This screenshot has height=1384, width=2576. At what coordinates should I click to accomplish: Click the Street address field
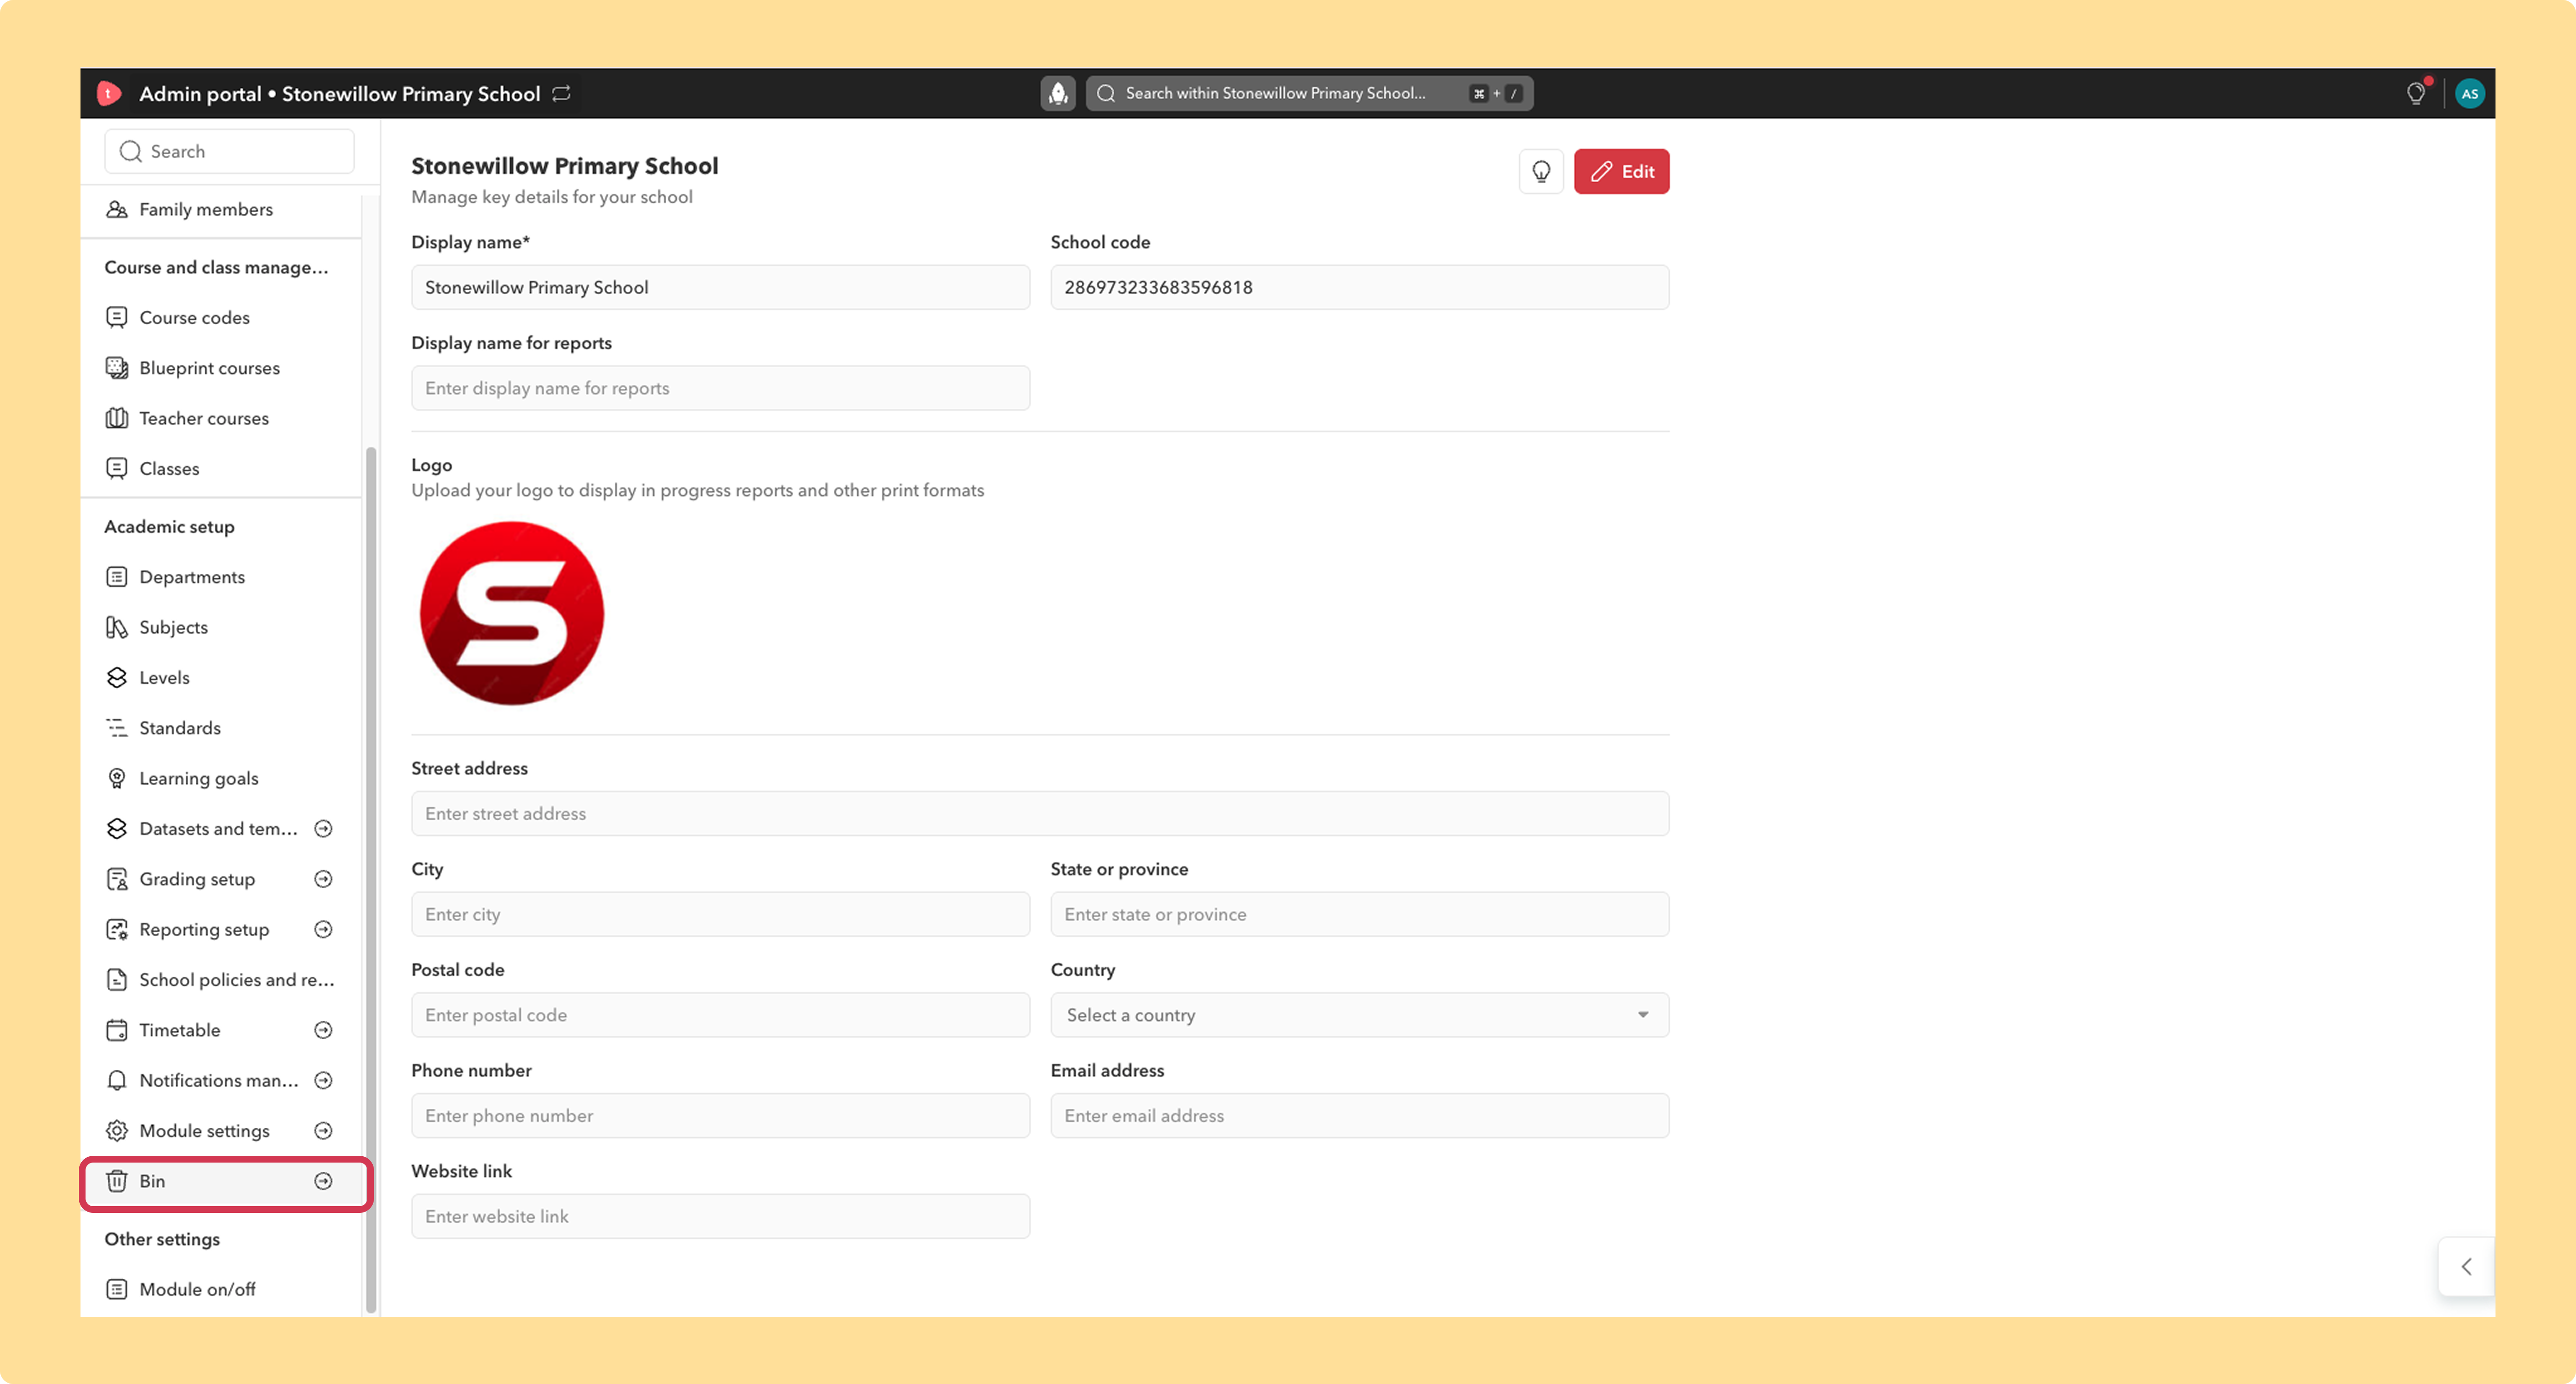[x=1040, y=814]
